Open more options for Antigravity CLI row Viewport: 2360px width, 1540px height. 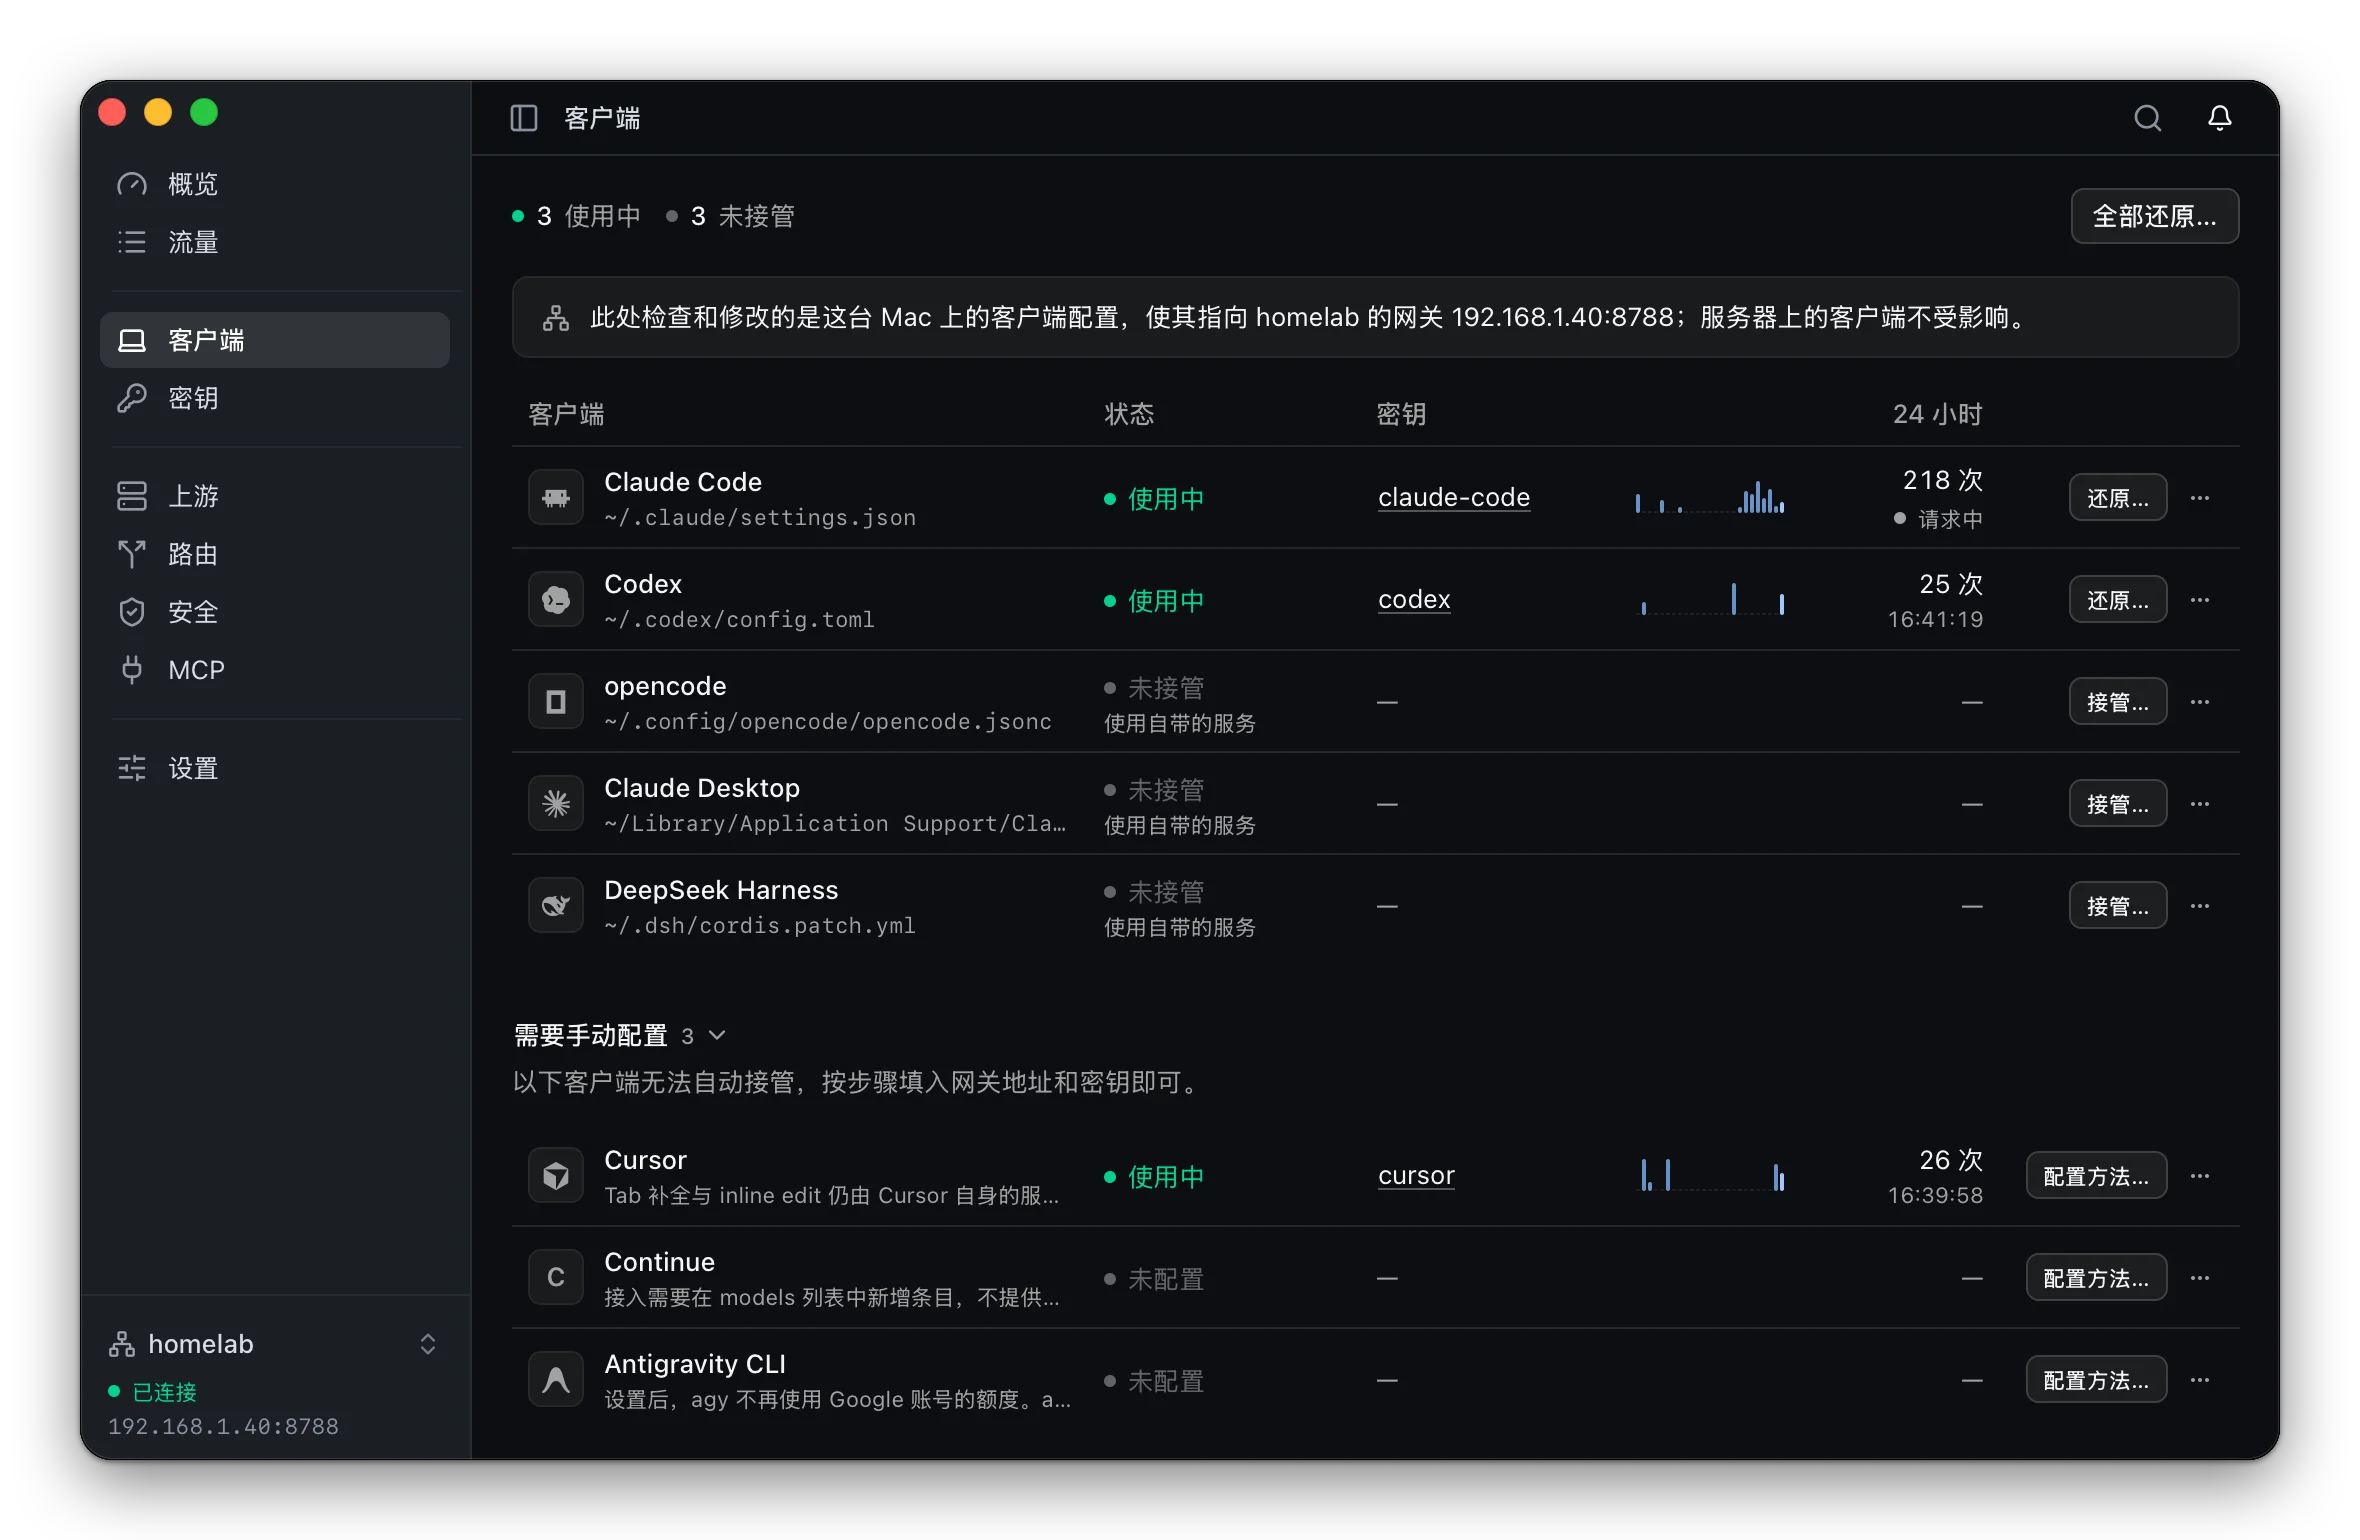(x=2200, y=1379)
